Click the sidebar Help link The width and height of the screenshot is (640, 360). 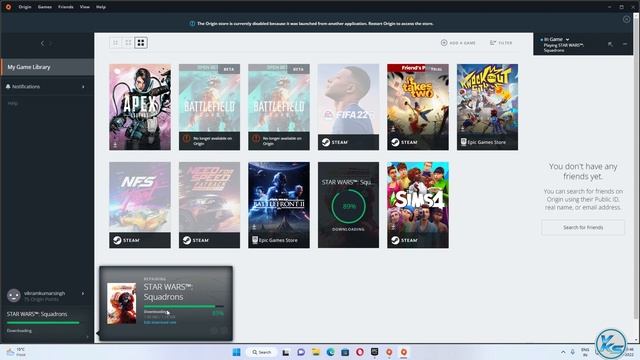pos(13,103)
